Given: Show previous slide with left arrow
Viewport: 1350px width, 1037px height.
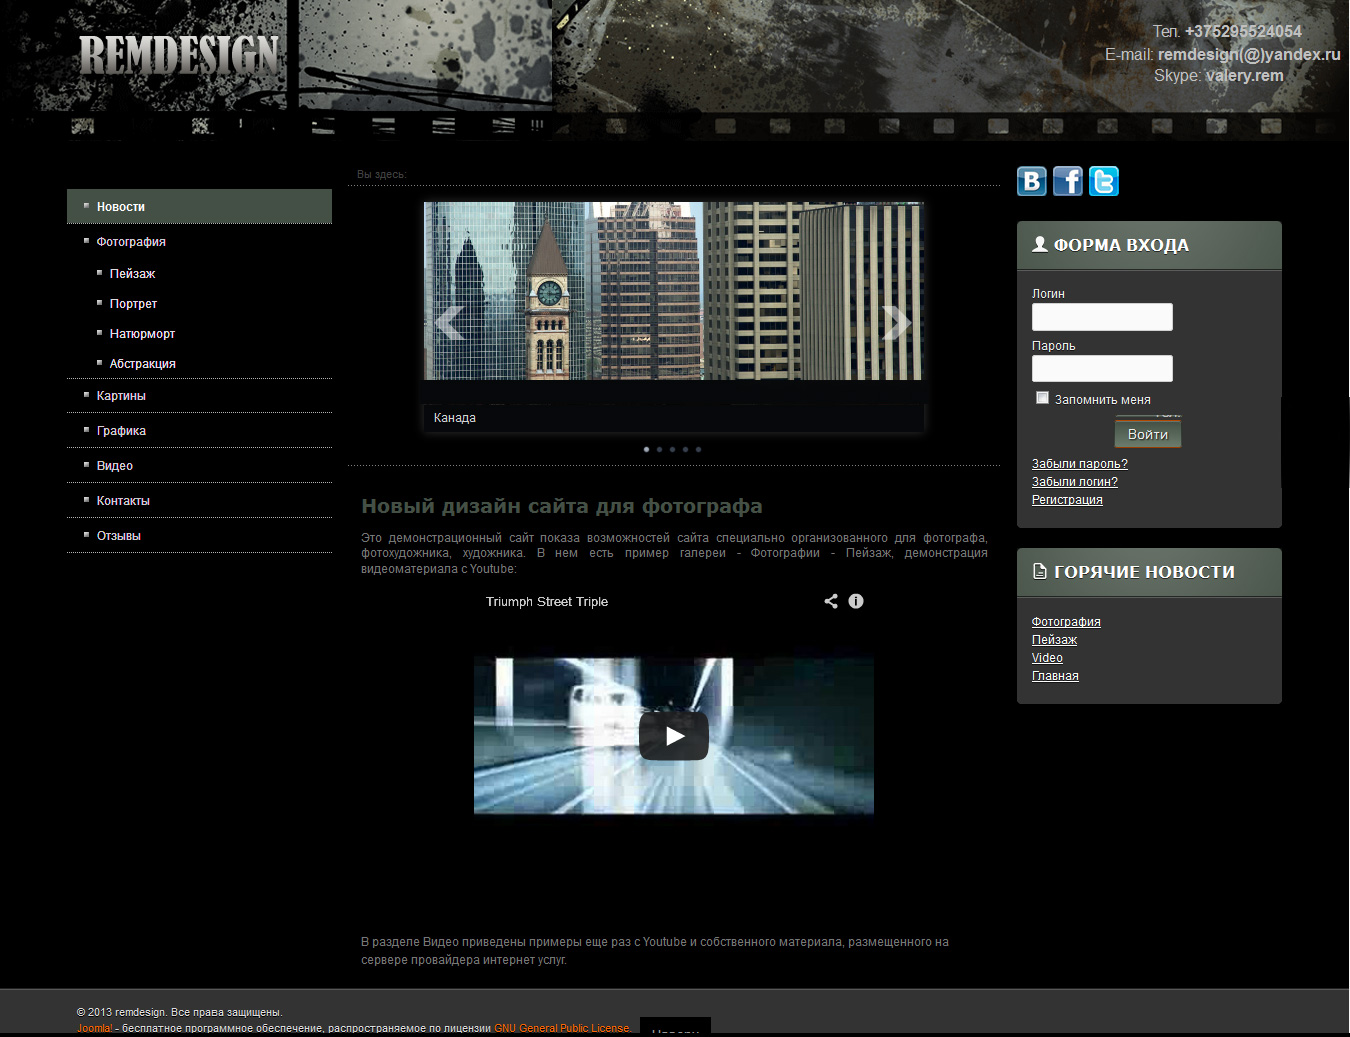Looking at the screenshot, I should pos(450,322).
